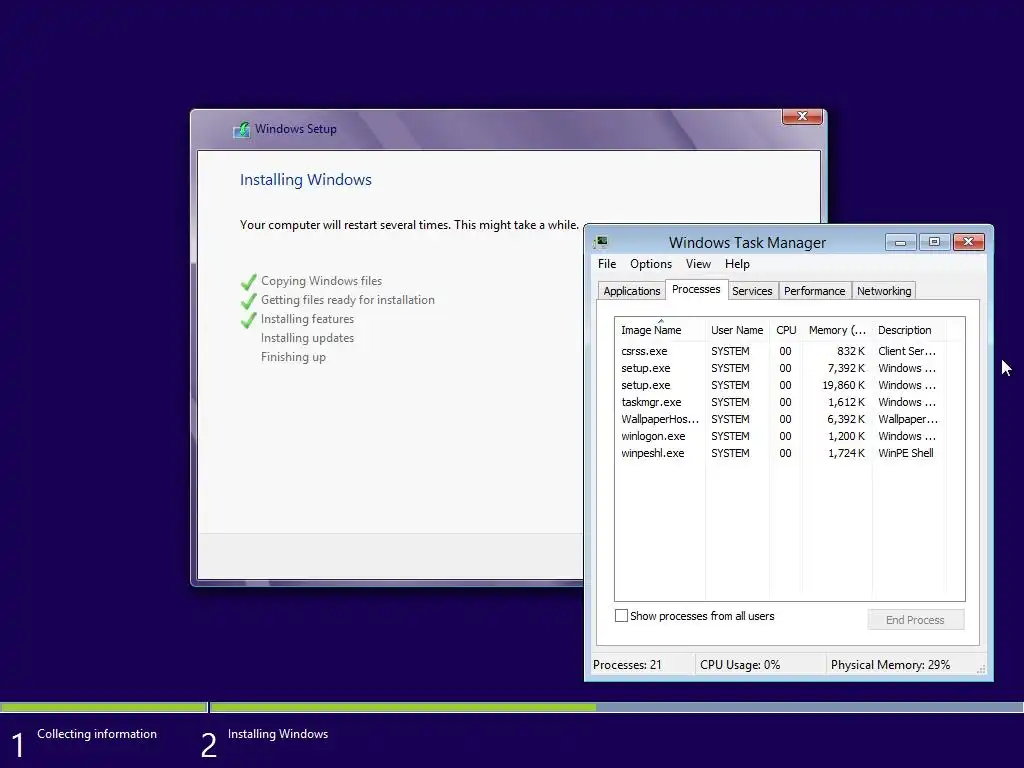Switch to the Networking tab
Screen dimensions: 1024x768
tap(884, 291)
